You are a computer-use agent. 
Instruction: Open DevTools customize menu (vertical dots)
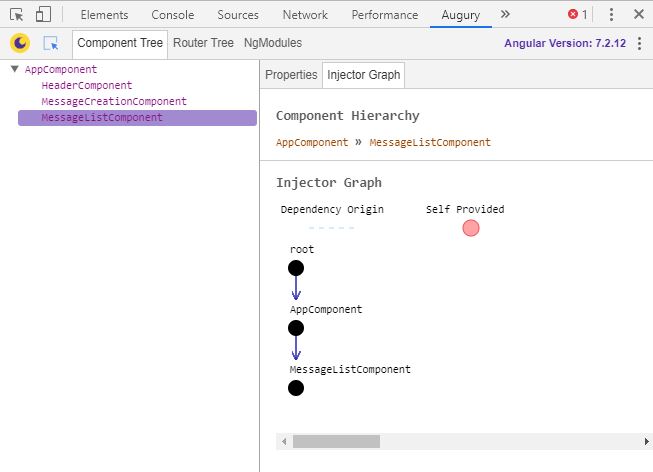click(611, 15)
